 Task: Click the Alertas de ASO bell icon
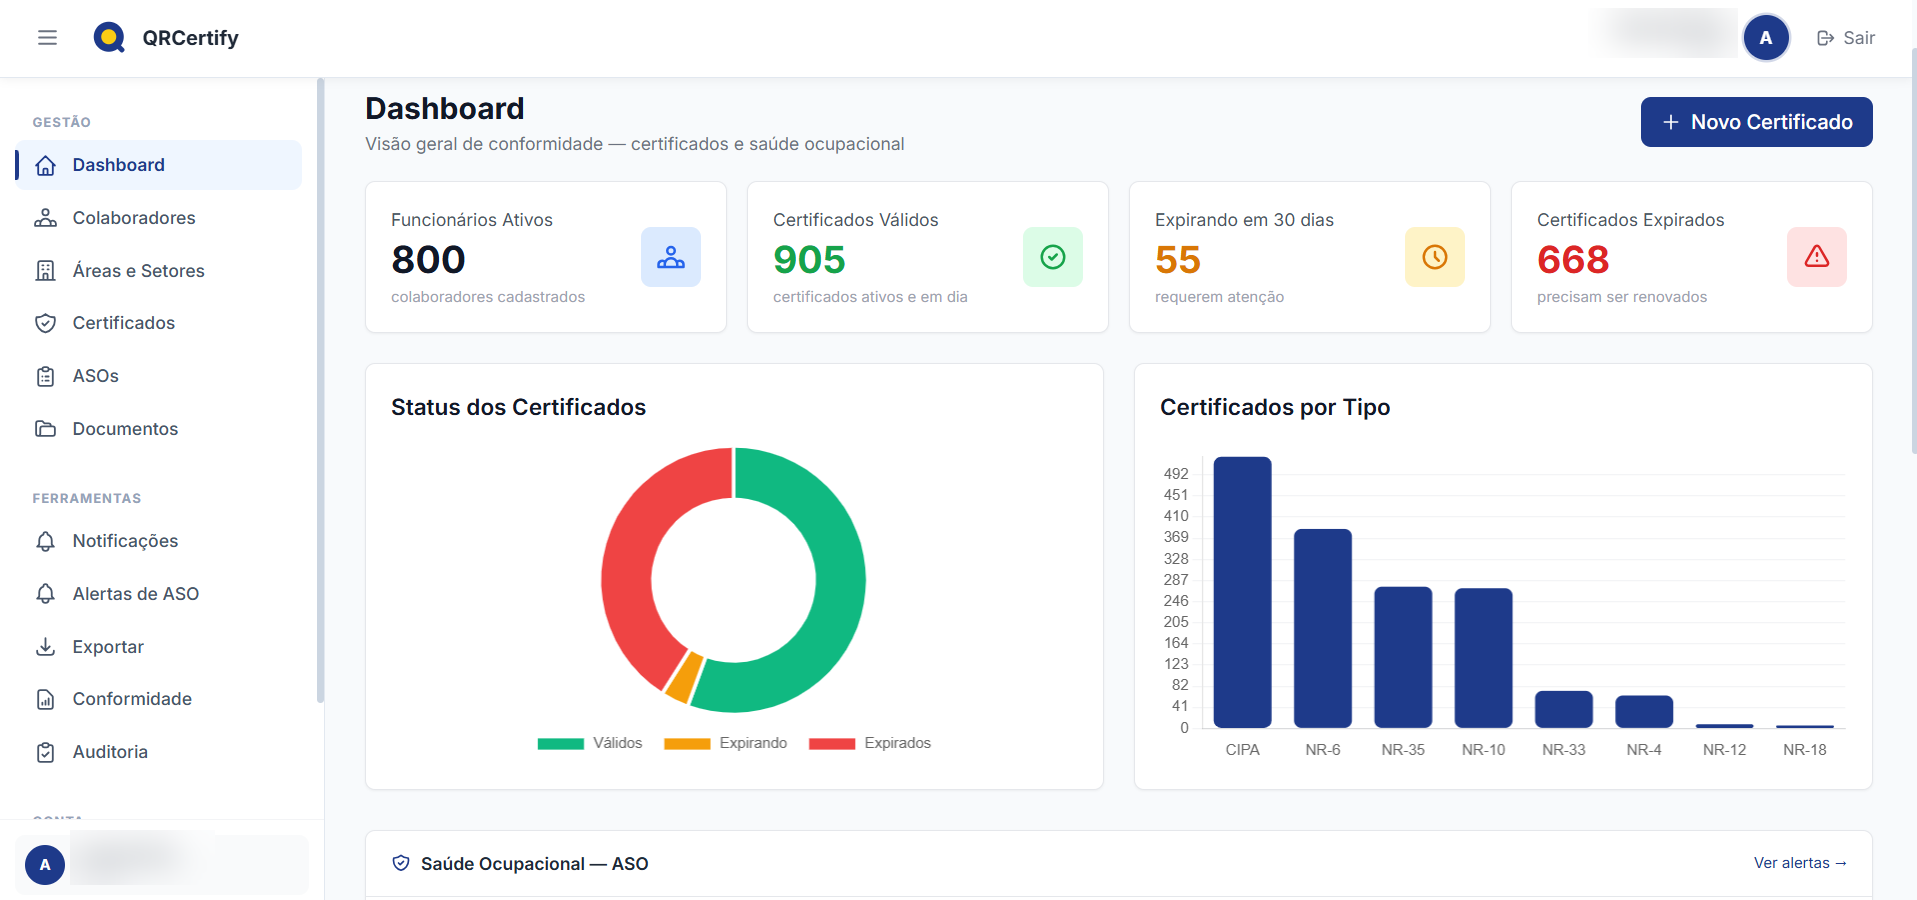click(x=46, y=594)
